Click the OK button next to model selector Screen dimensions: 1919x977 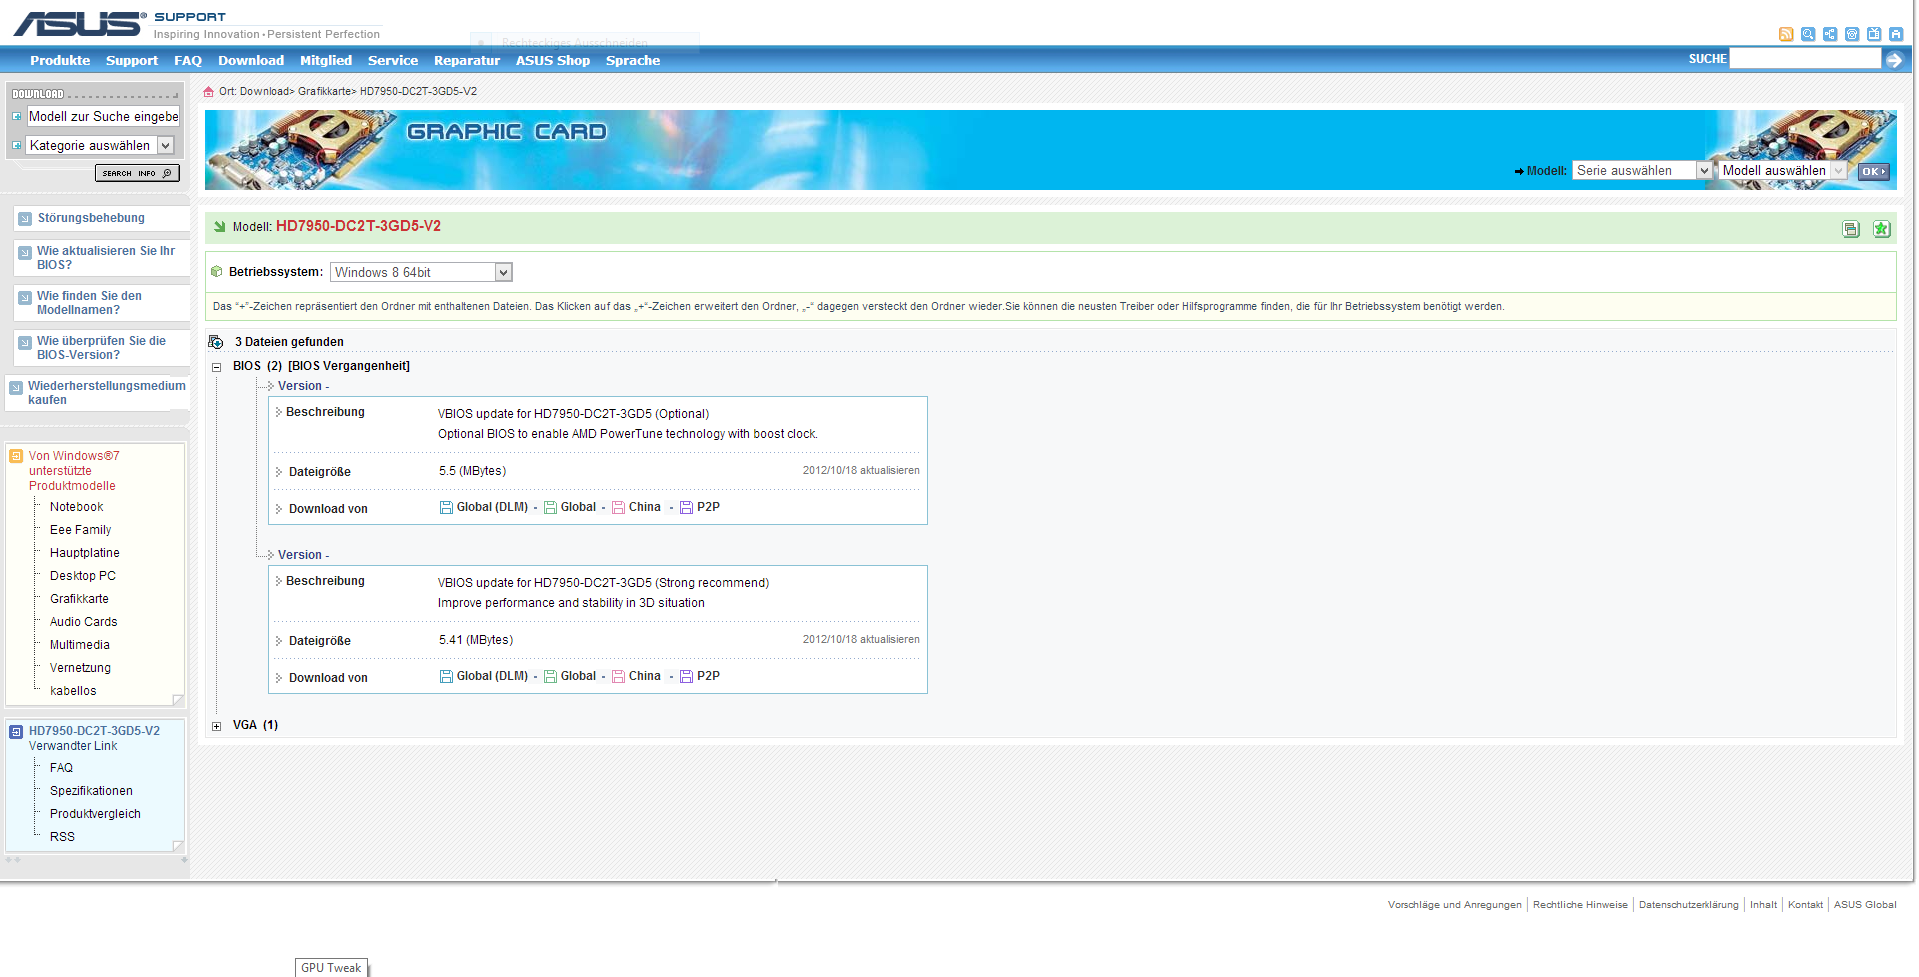(x=1874, y=171)
